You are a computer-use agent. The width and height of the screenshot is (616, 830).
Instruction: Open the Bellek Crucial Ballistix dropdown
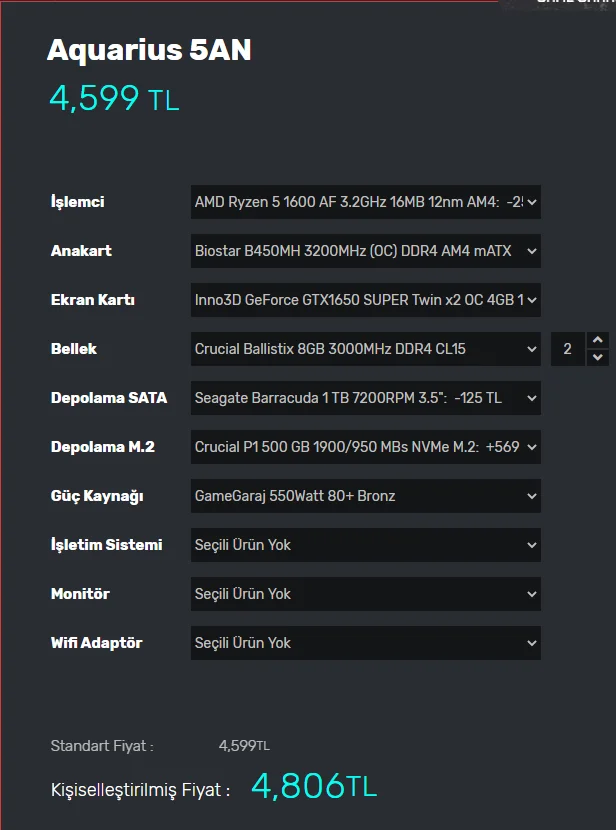pyautogui.click(x=365, y=349)
